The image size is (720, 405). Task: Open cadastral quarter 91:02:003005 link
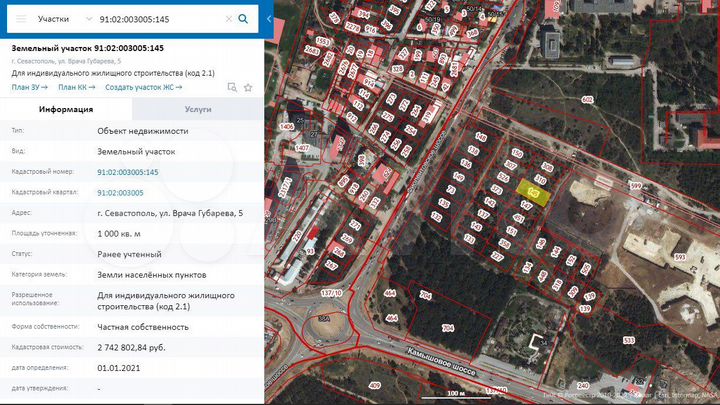tap(120, 192)
